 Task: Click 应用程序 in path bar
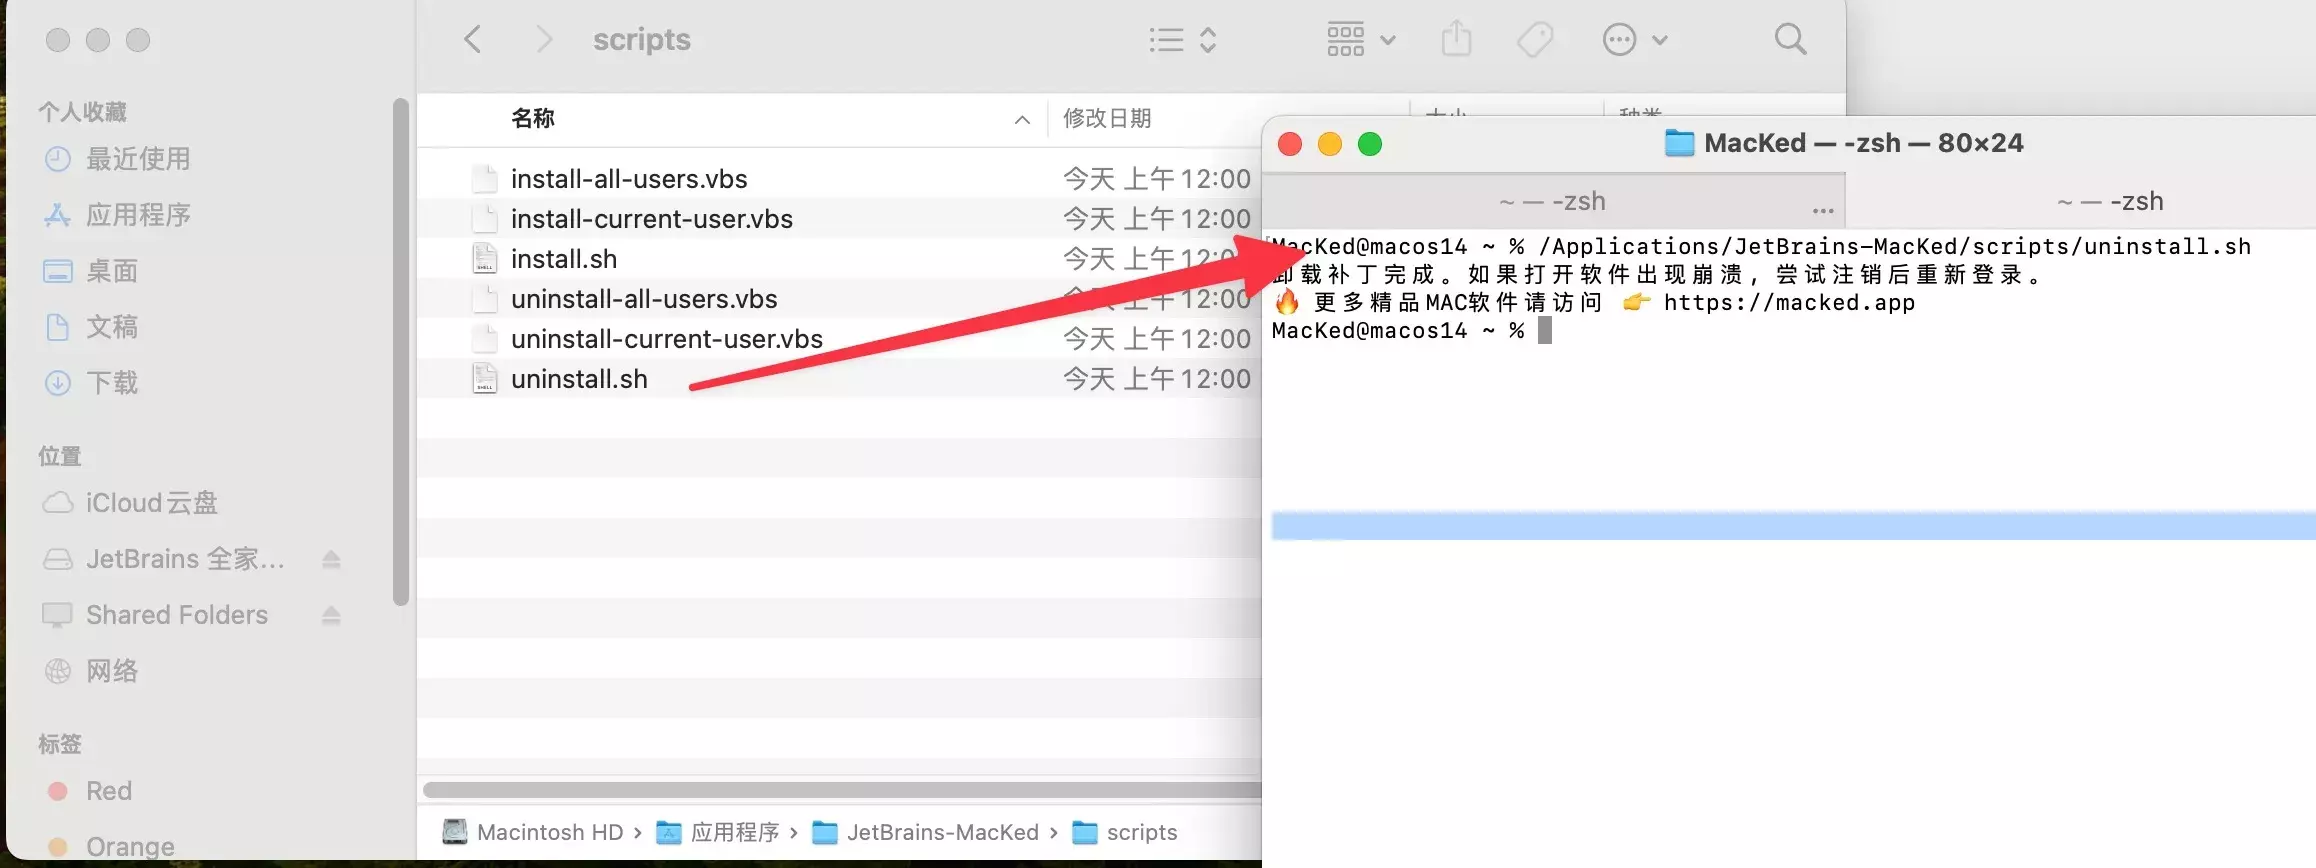718,832
